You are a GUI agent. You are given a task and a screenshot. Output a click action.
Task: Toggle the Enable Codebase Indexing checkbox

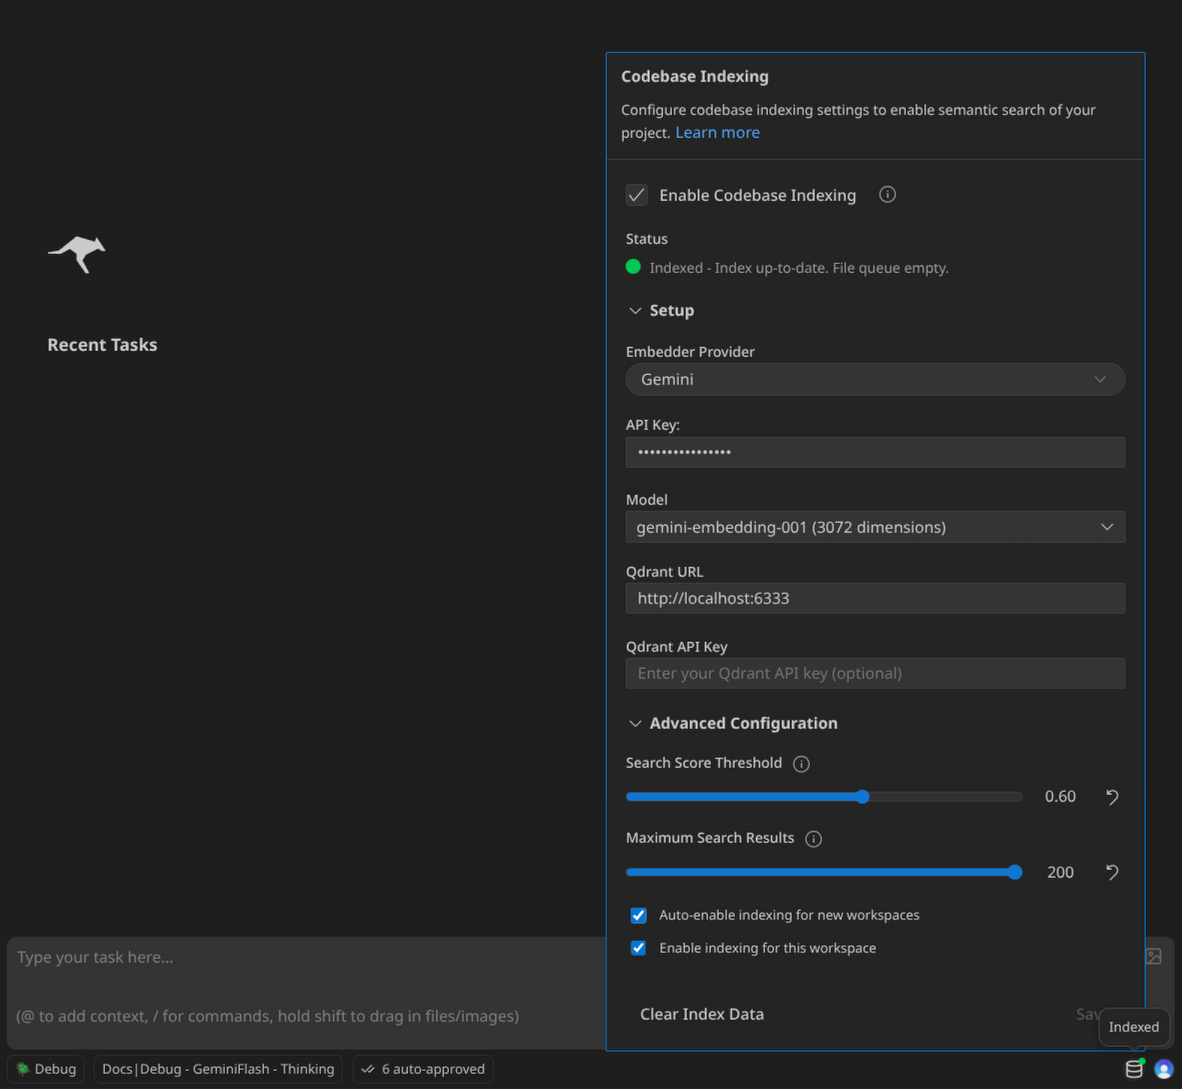(637, 195)
